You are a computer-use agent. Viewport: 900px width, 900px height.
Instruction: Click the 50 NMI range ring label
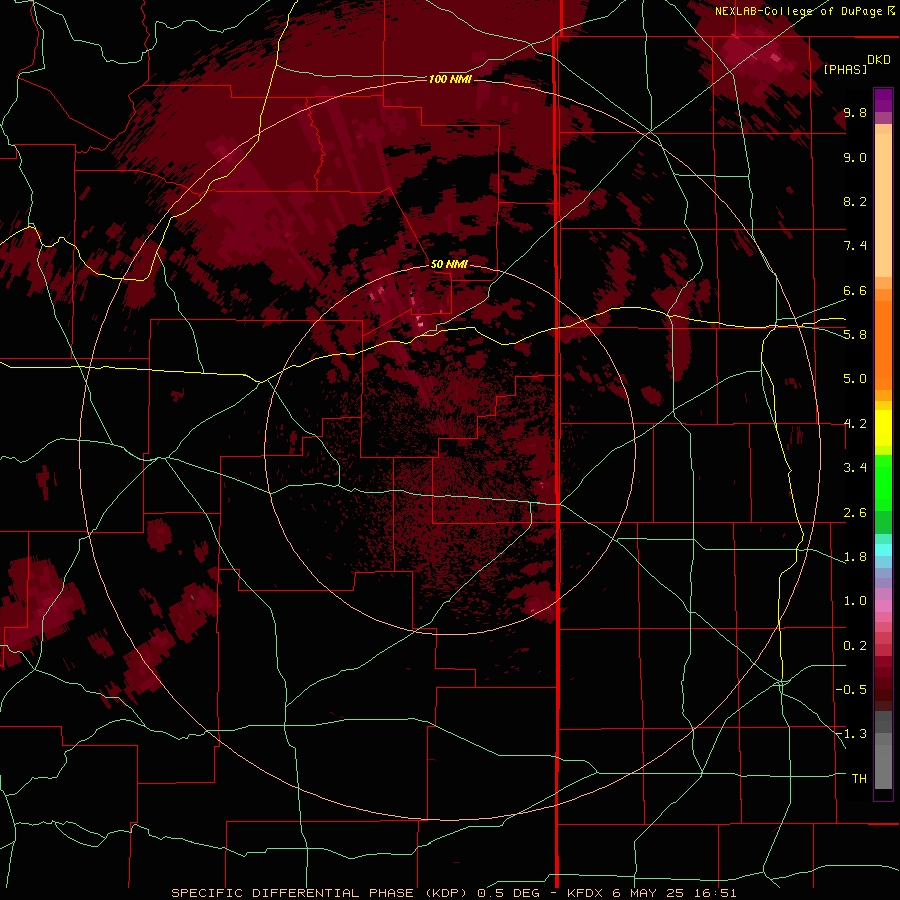449,264
